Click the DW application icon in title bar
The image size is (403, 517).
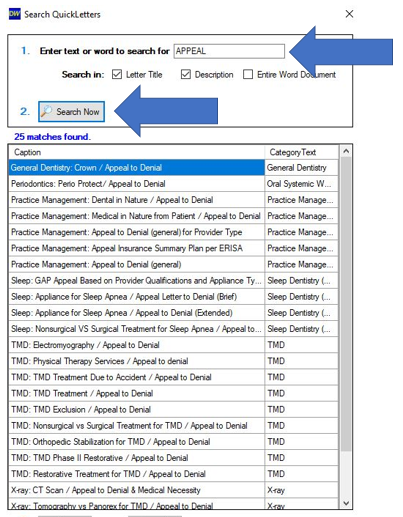coord(14,14)
